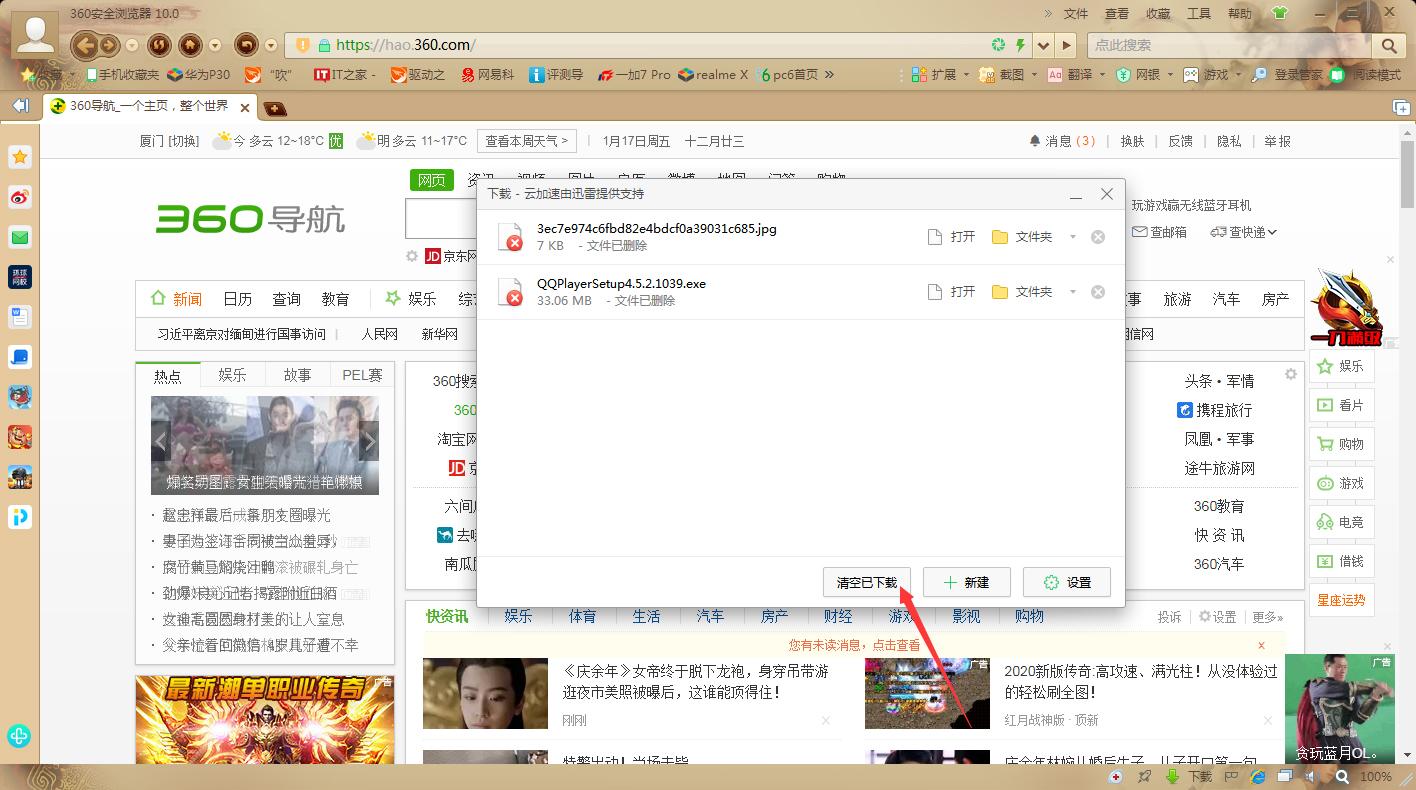1416x790 pixels.
Task: Open 消息 notifications link
Action: [1062, 141]
